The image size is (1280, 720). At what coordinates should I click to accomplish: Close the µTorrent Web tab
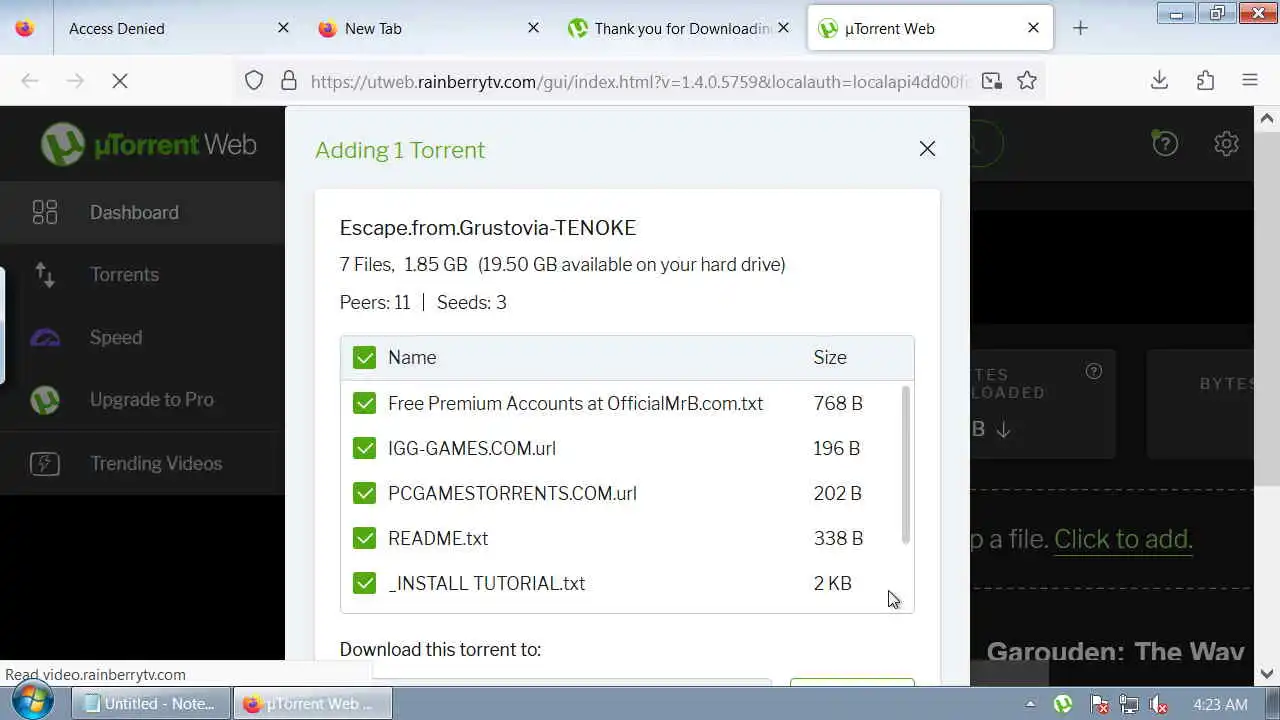click(x=1033, y=28)
